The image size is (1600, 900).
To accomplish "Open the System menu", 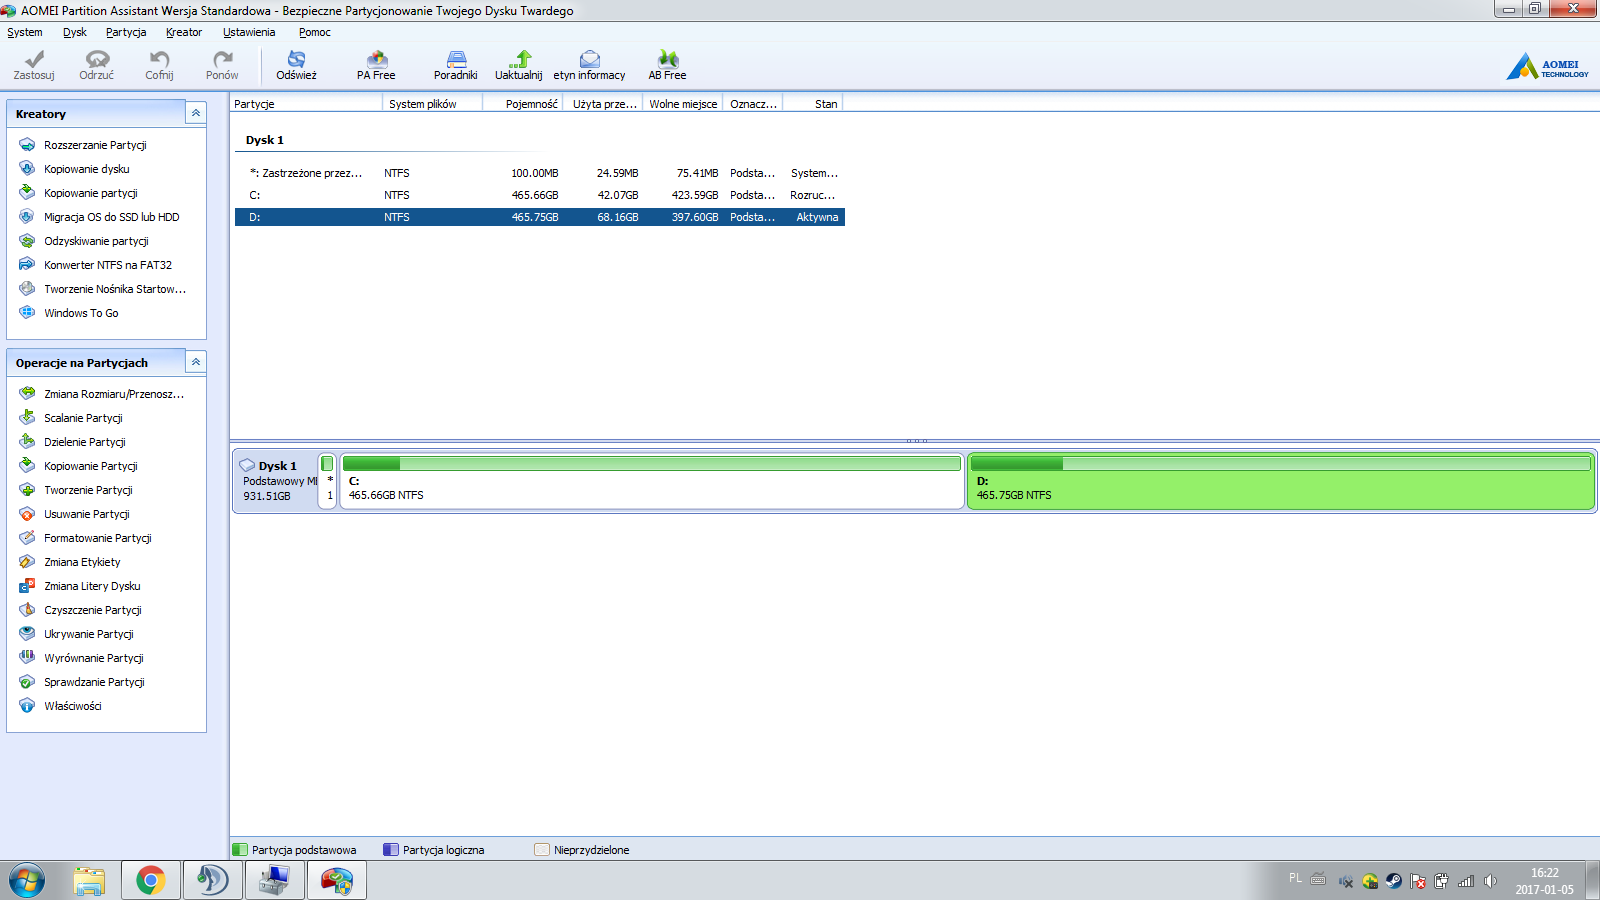I will [x=25, y=32].
